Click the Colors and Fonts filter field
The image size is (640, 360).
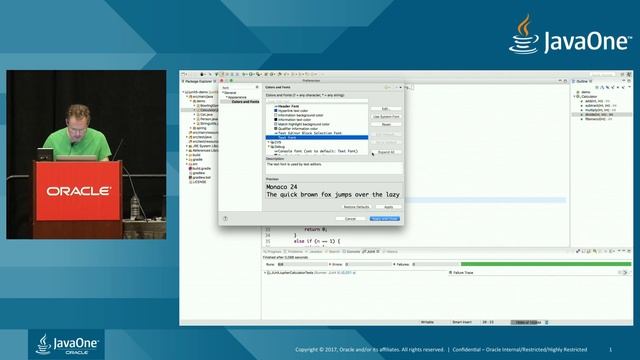coord(317,101)
